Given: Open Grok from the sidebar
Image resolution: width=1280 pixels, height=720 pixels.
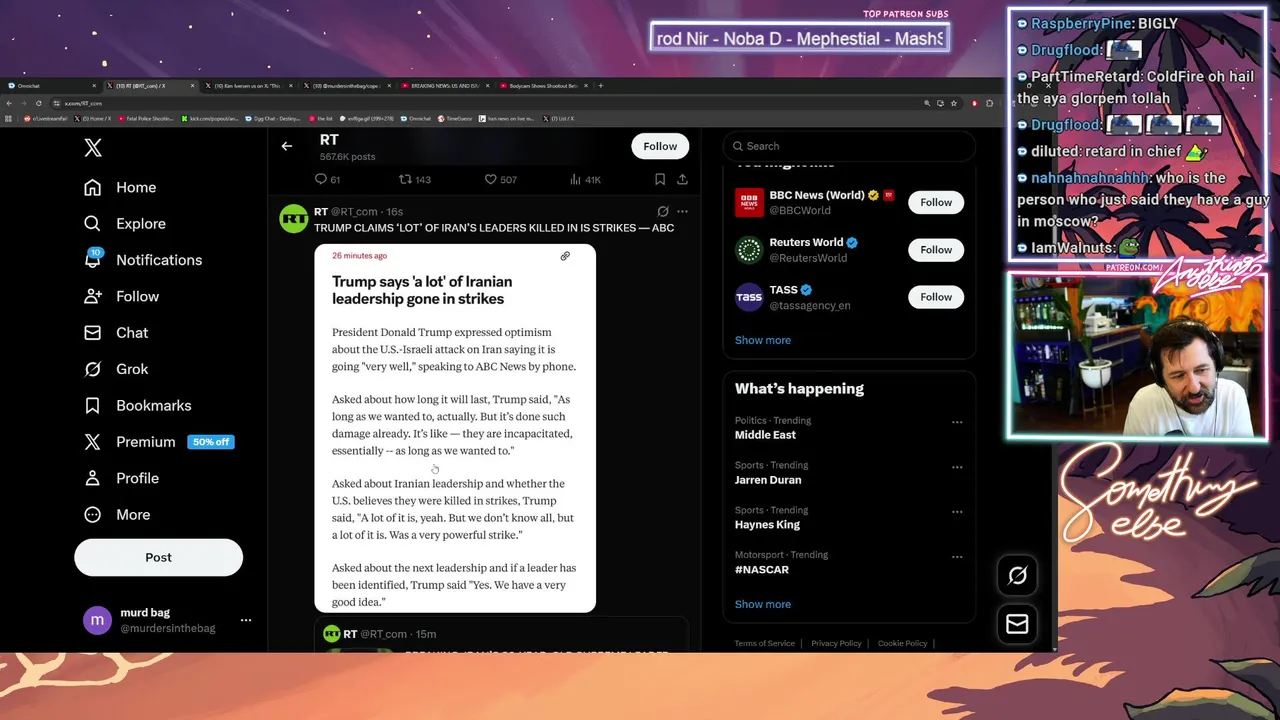Looking at the screenshot, I should [116, 369].
